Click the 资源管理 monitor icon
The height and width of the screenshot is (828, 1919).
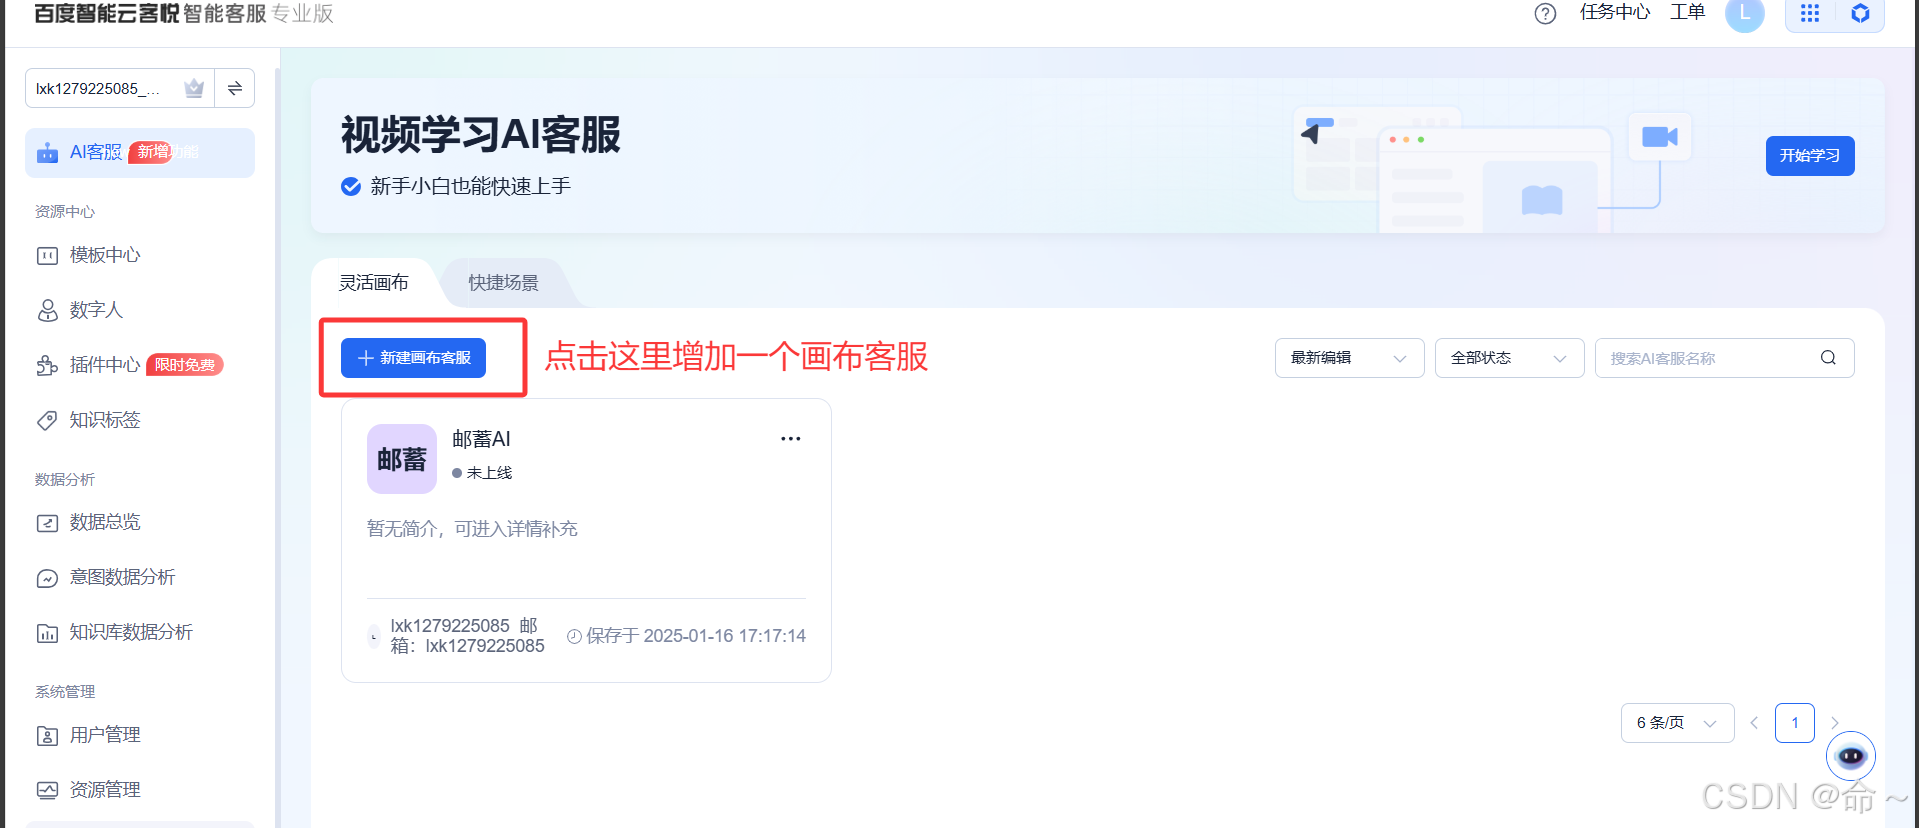(x=47, y=791)
